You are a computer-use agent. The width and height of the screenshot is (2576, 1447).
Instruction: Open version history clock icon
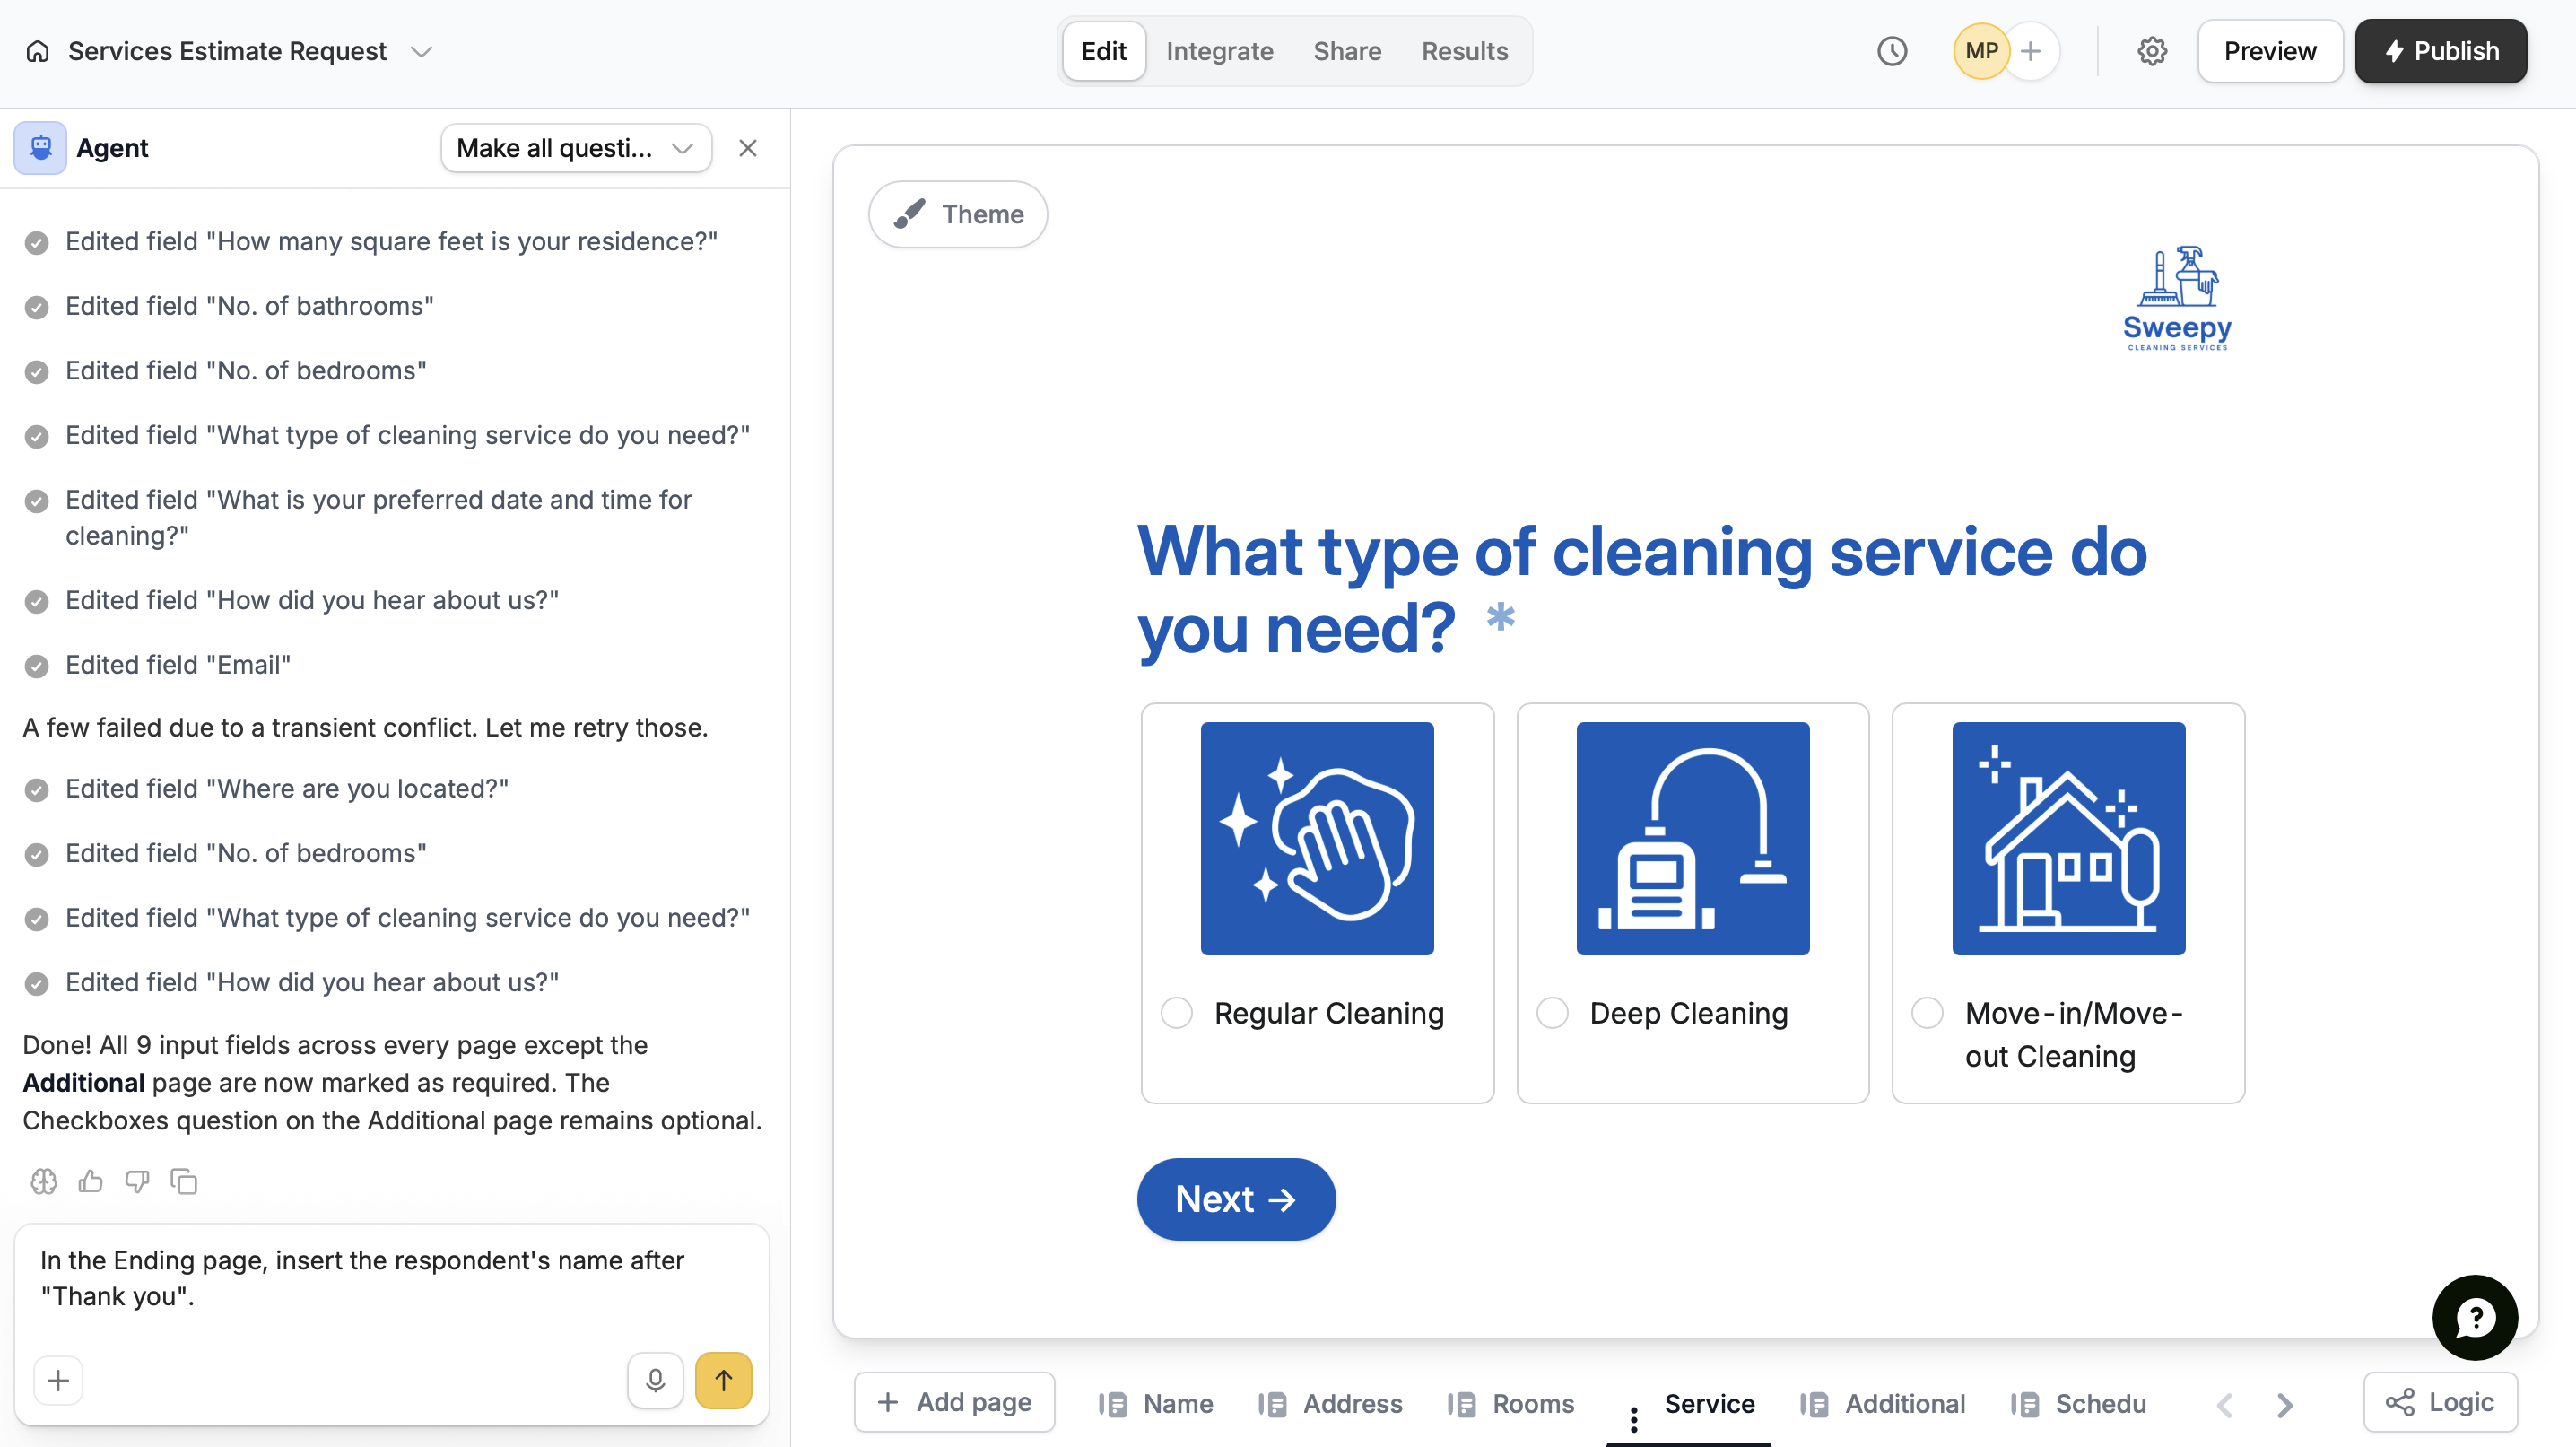tap(1891, 51)
